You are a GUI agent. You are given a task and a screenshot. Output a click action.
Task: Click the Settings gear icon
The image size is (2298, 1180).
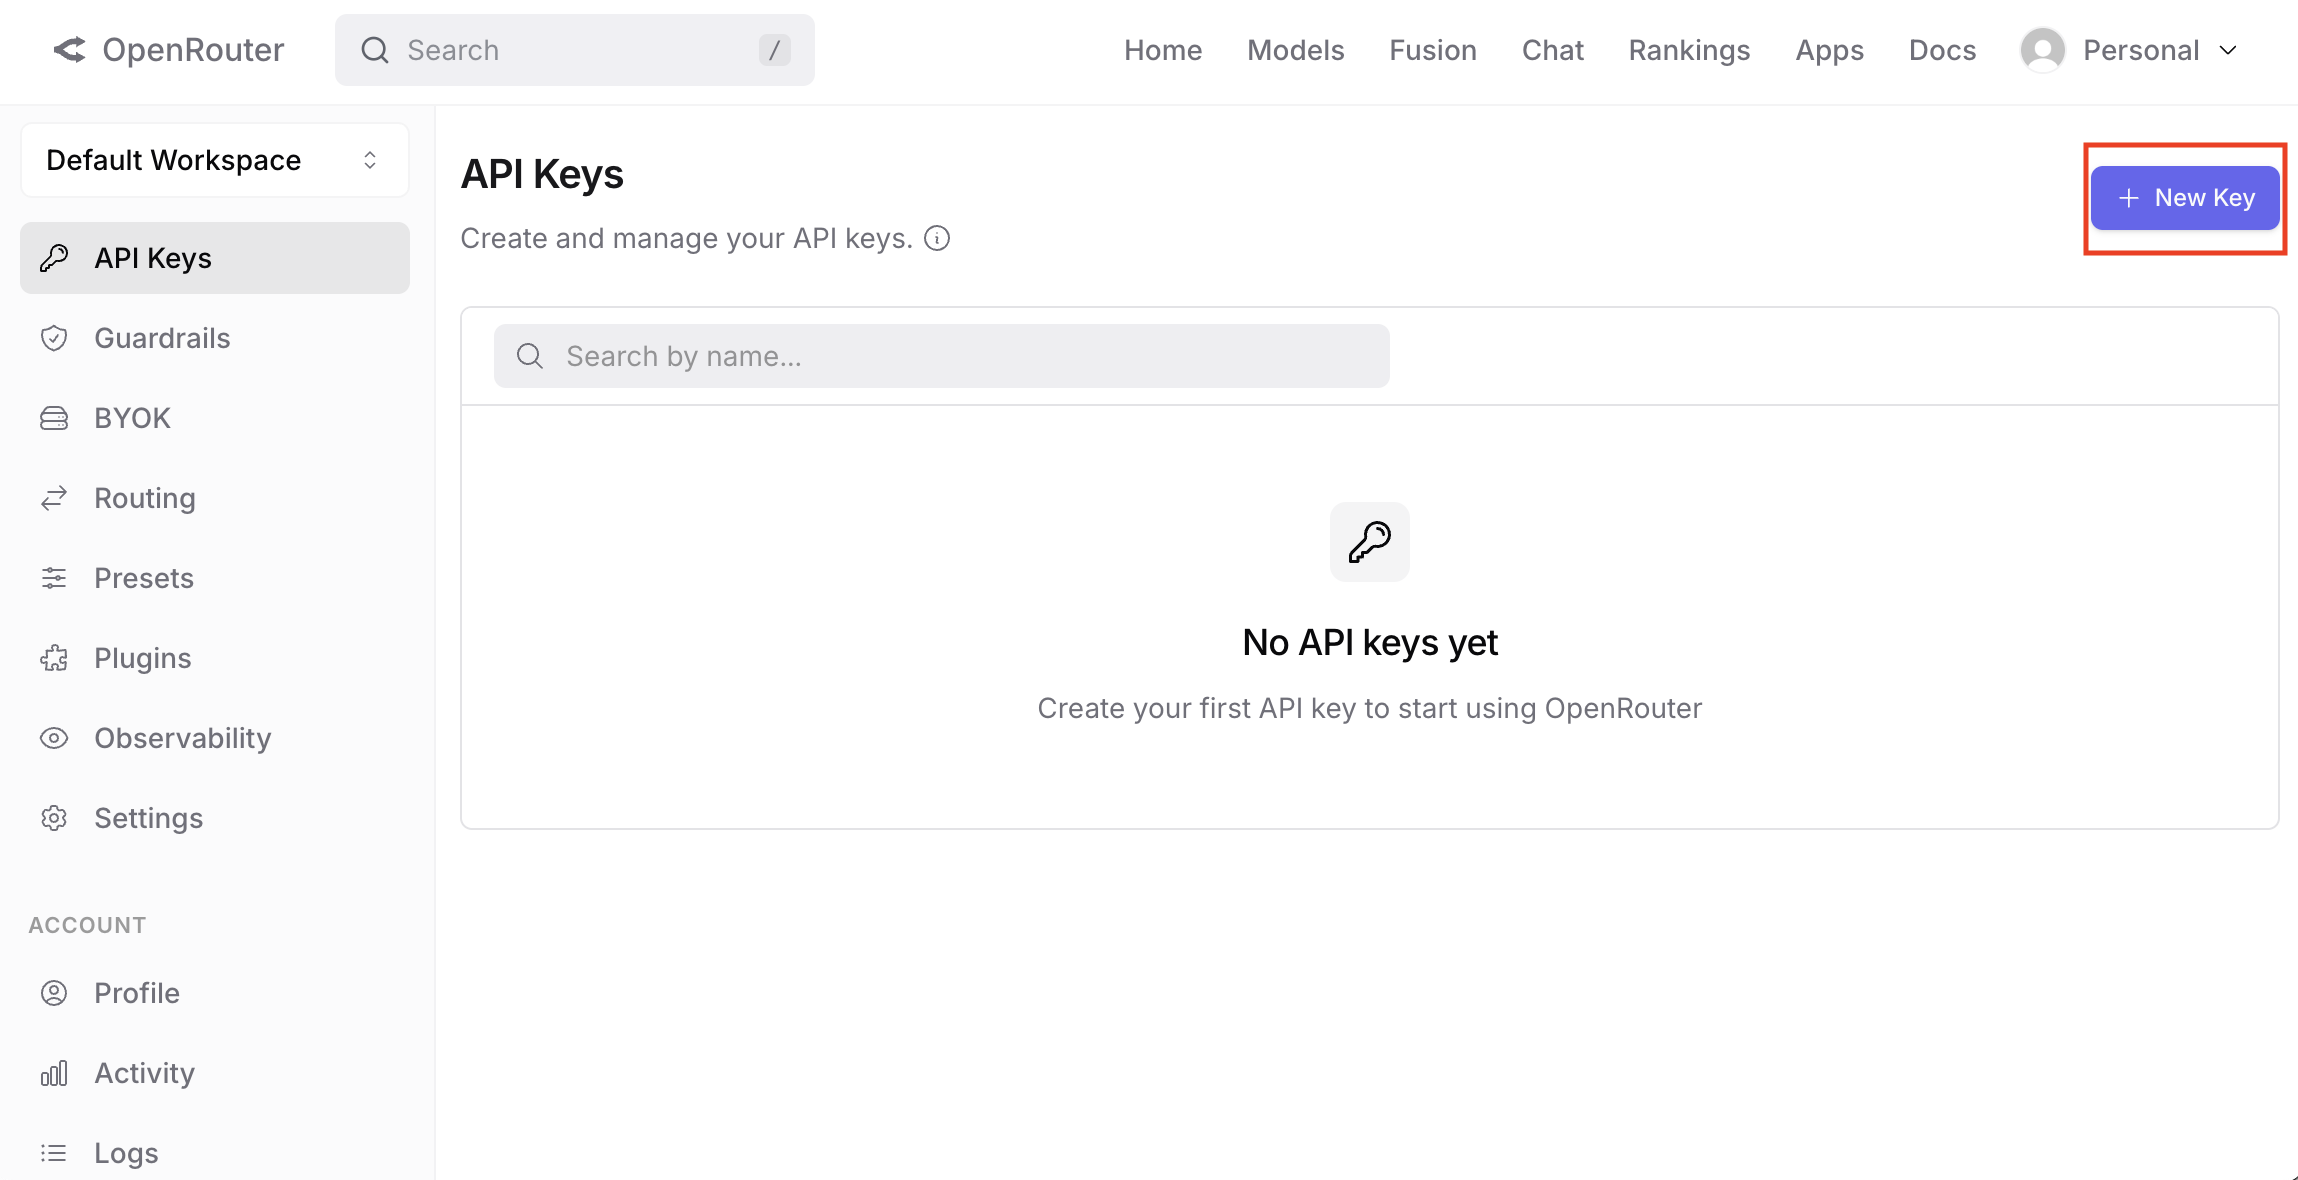[x=54, y=818]
